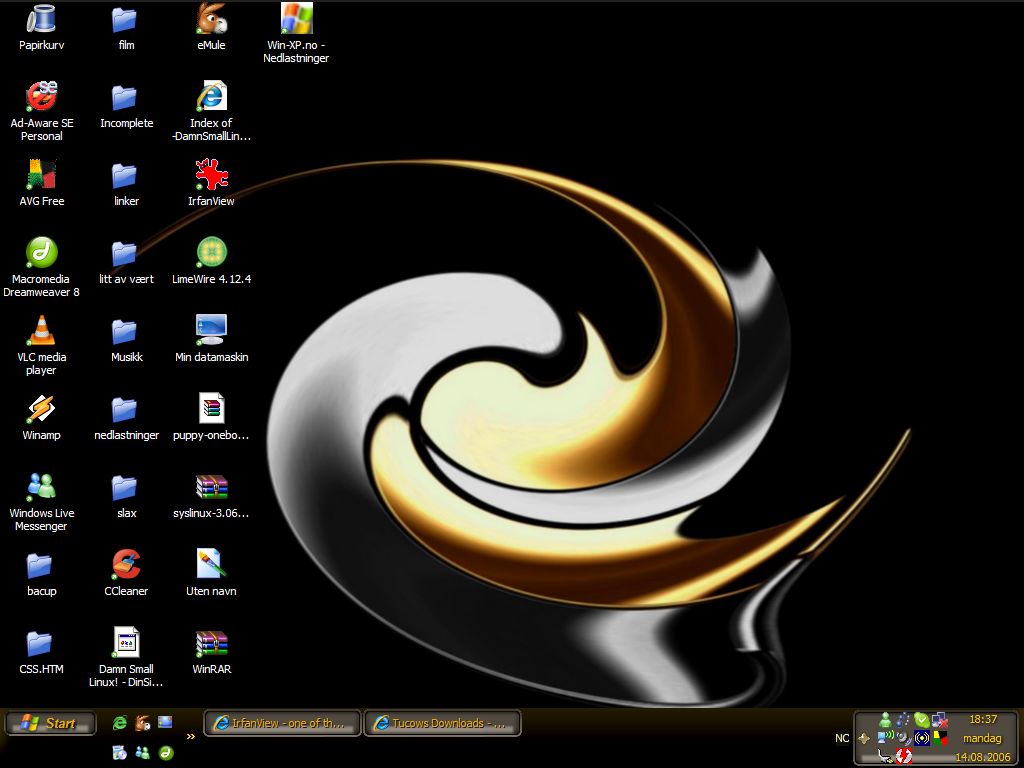Screen dimensions: 1024x768
Task: Select the bacup folder
Action: 41,573
